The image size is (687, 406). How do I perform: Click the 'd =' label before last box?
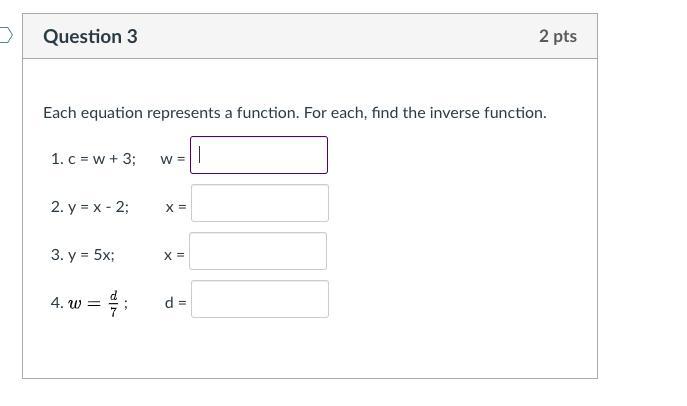coord(175,303)
